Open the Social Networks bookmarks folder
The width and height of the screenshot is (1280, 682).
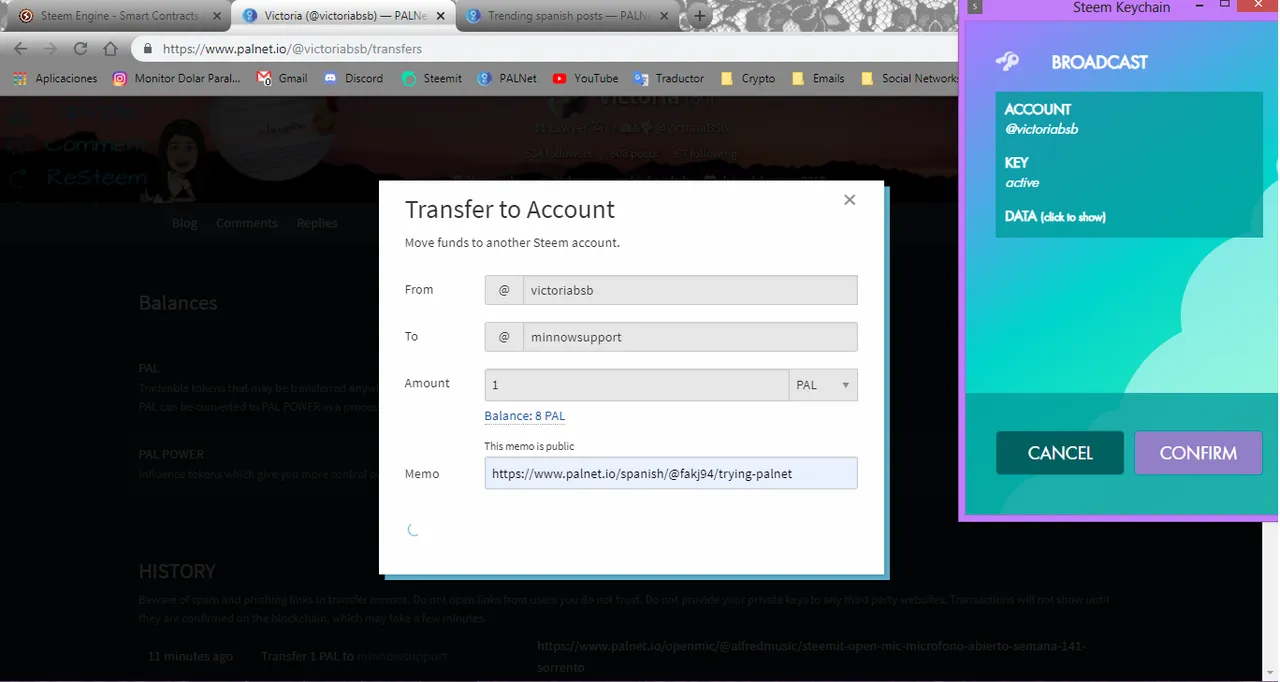point(908,78)
